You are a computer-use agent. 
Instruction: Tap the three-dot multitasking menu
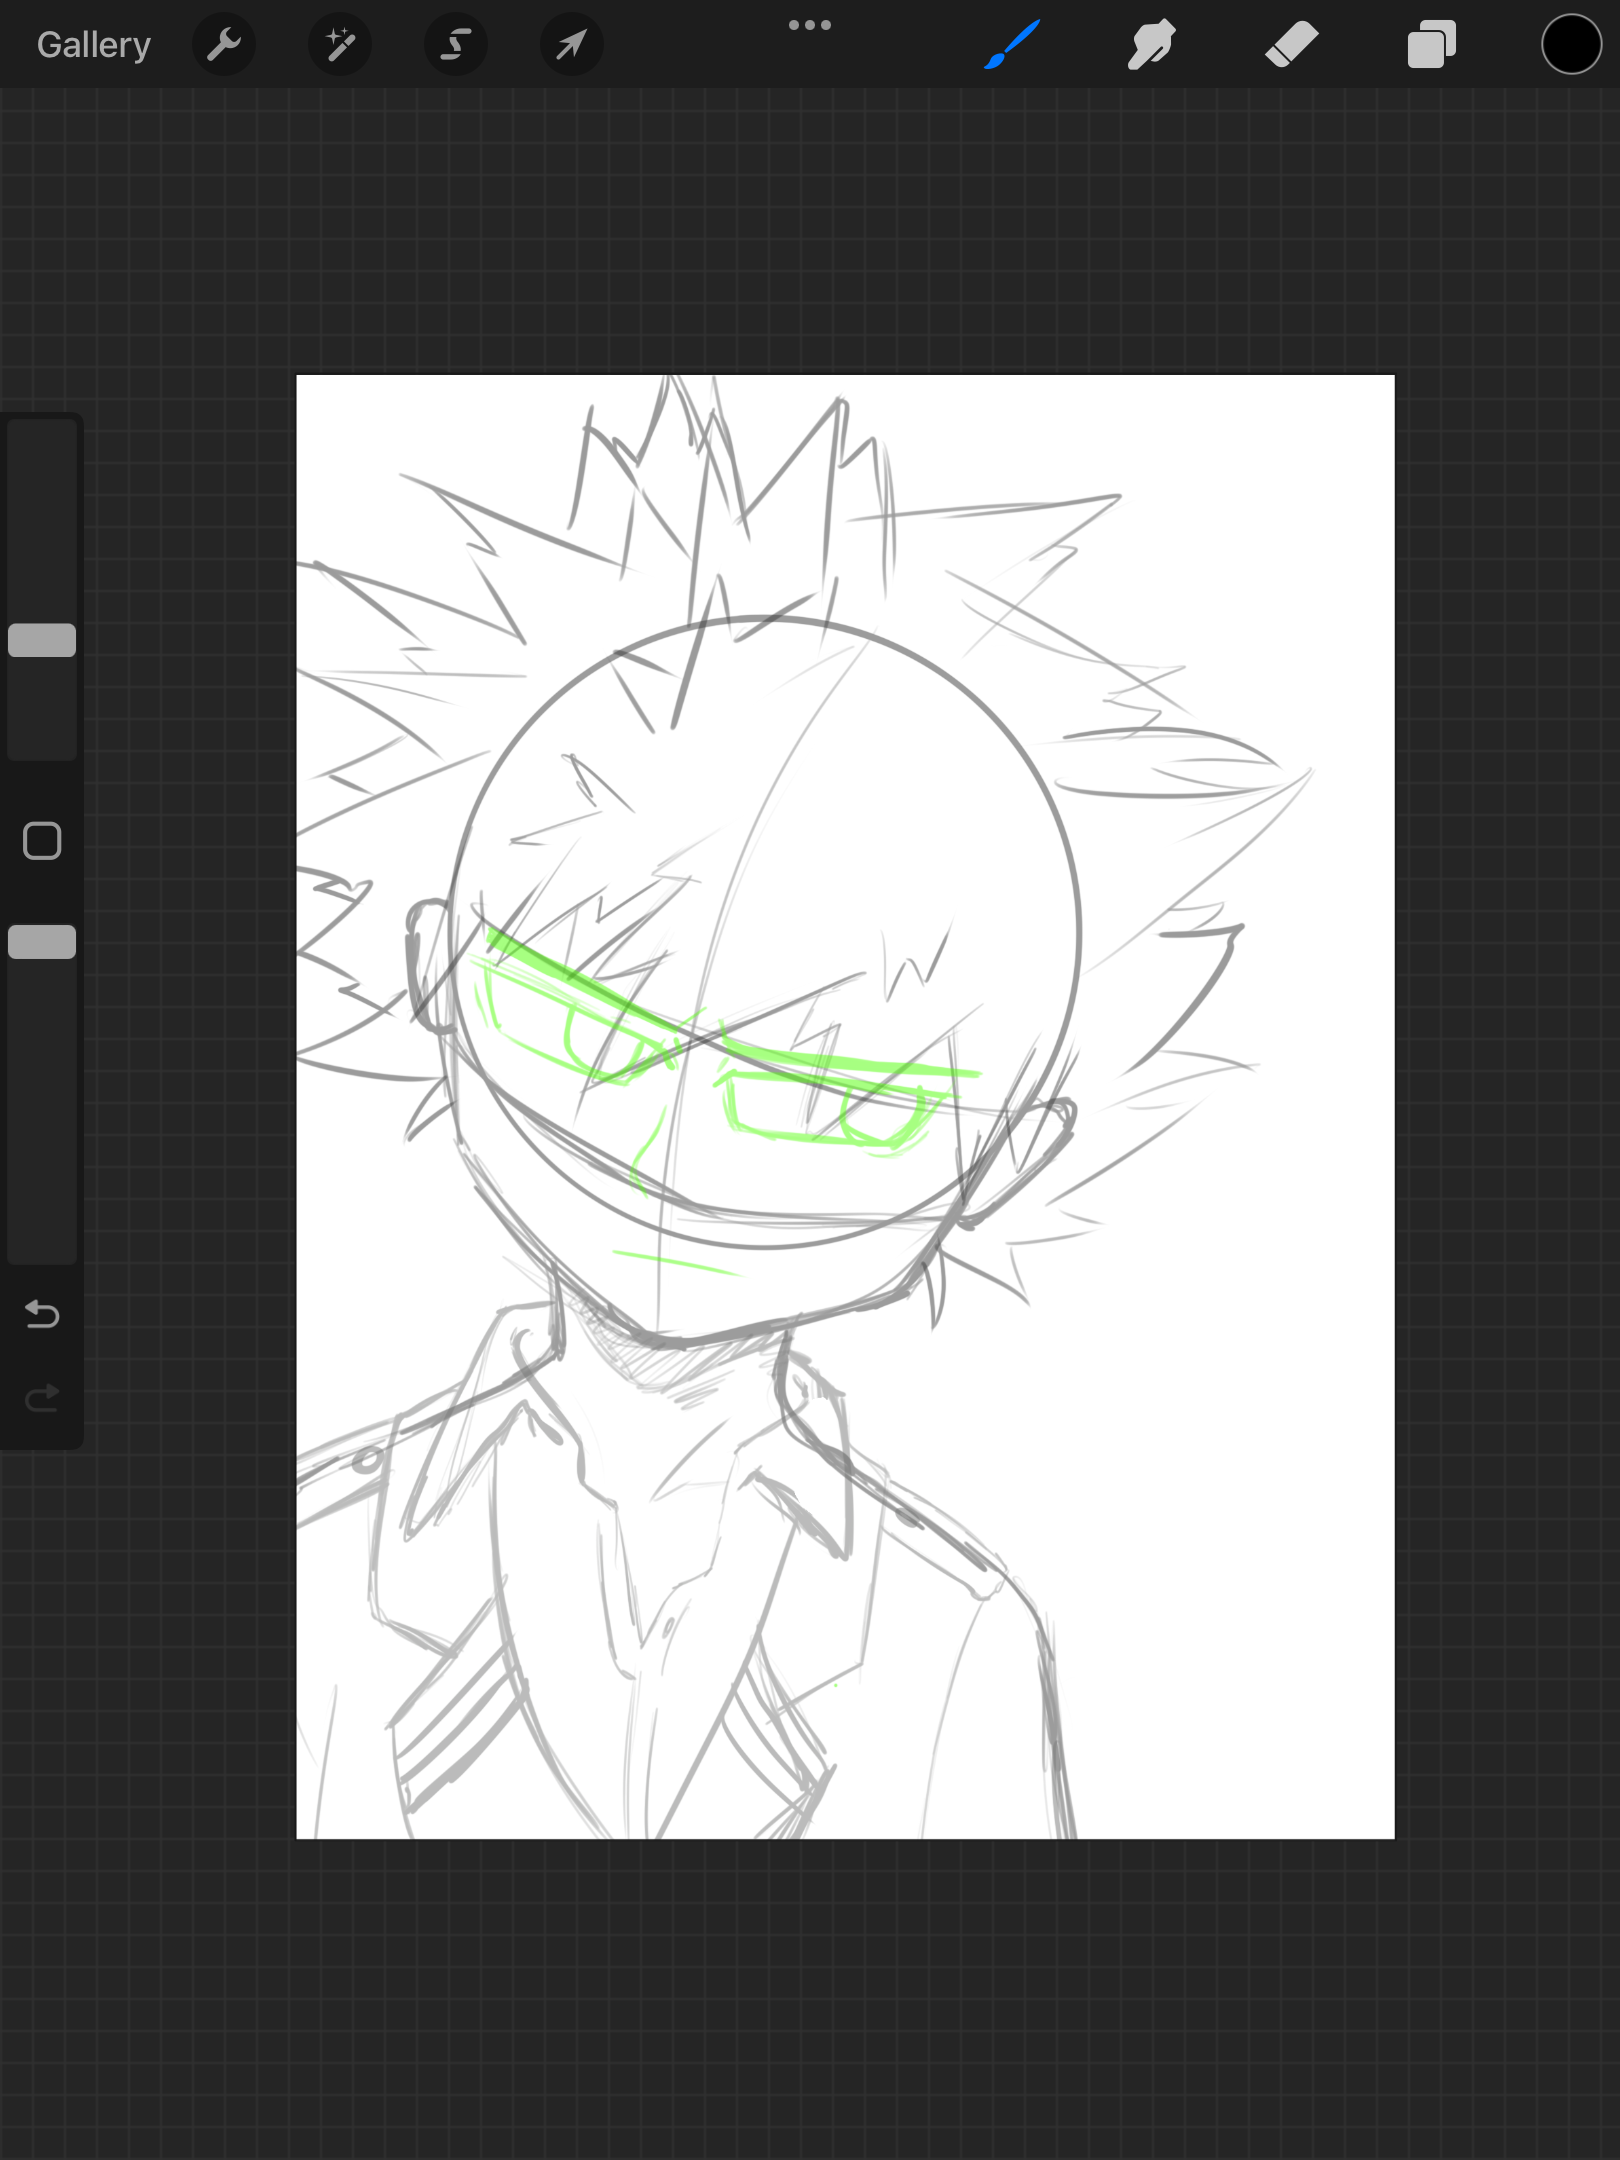[810, 25]
